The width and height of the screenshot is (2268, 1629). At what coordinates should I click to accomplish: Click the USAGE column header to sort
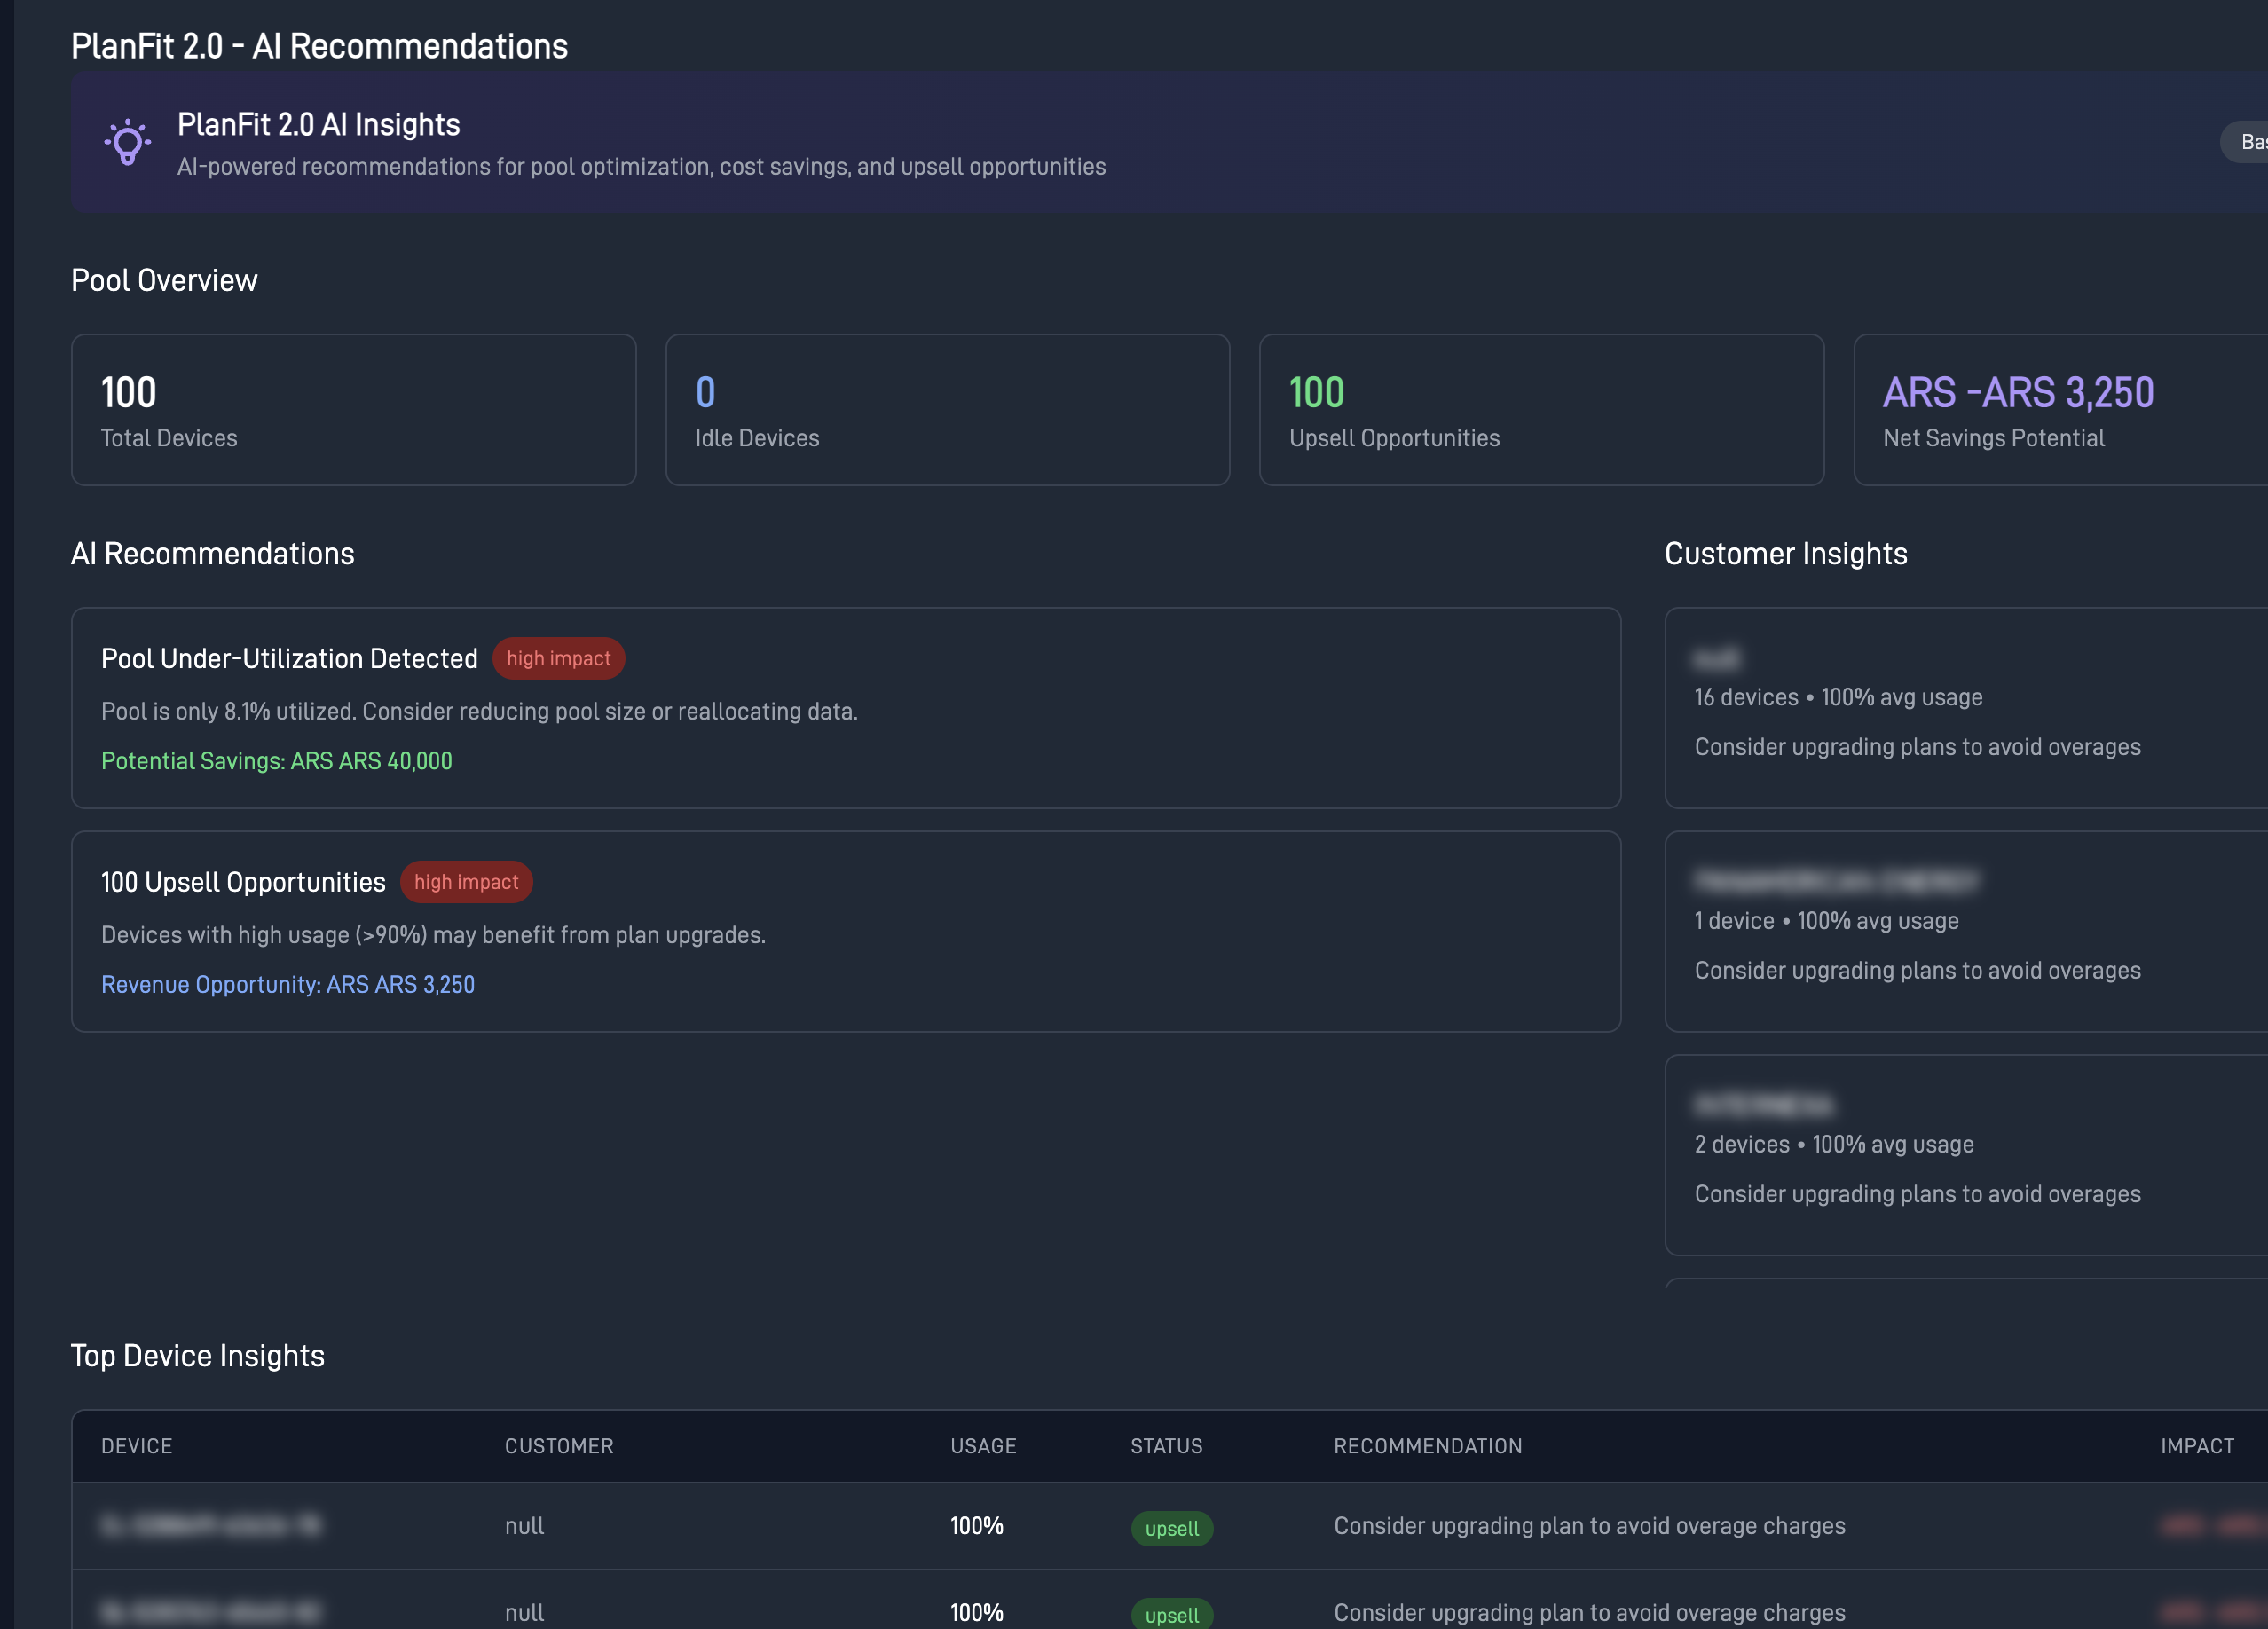[x=983, y=1446]
